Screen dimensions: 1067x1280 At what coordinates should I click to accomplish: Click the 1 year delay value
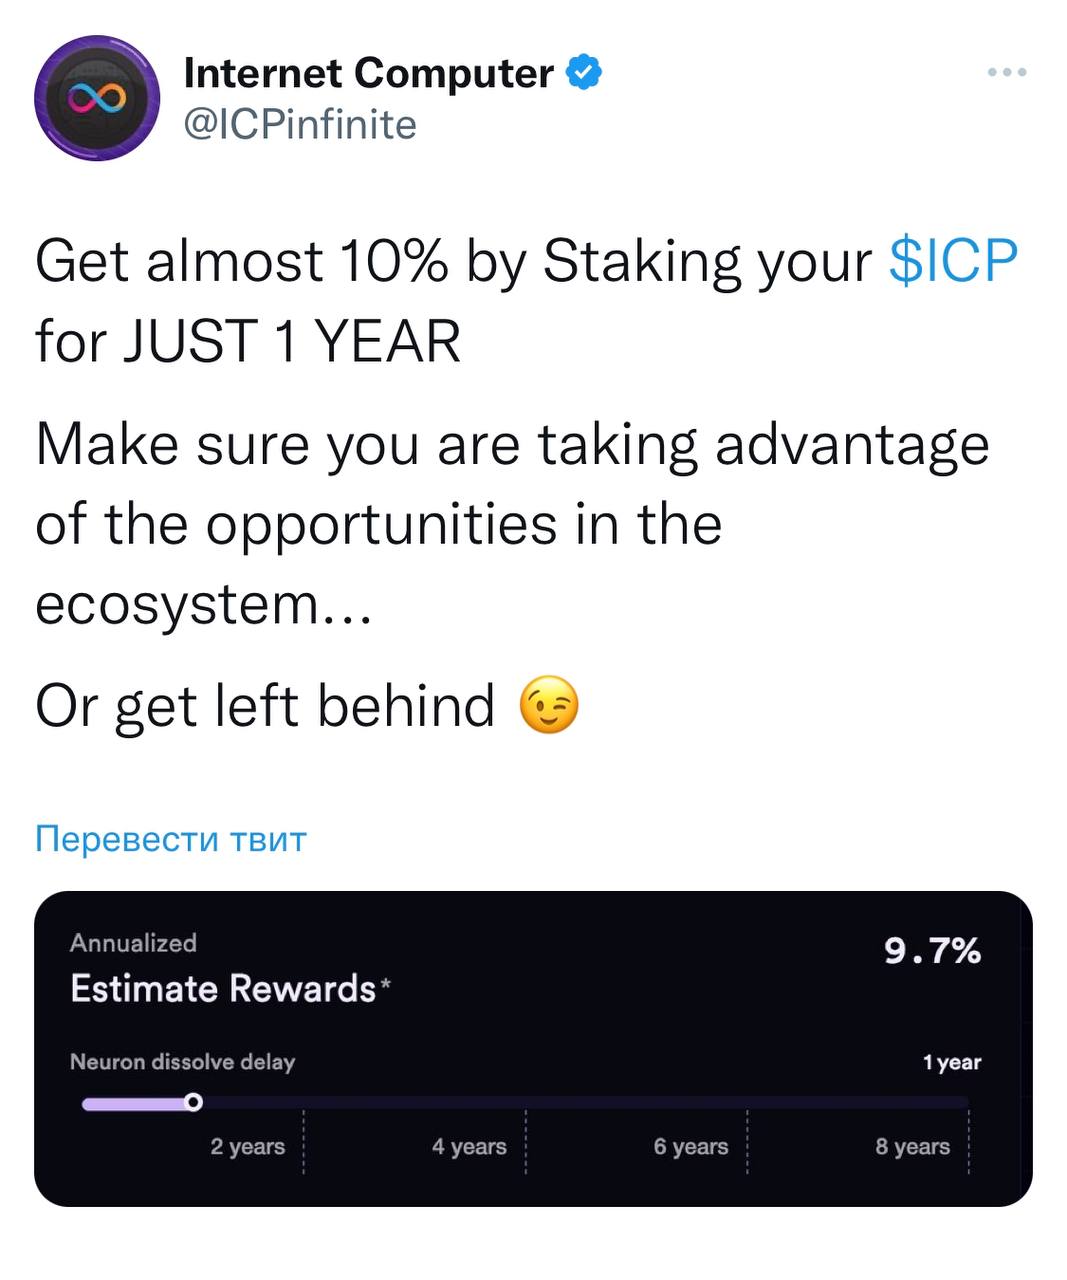click(951, 1062)
